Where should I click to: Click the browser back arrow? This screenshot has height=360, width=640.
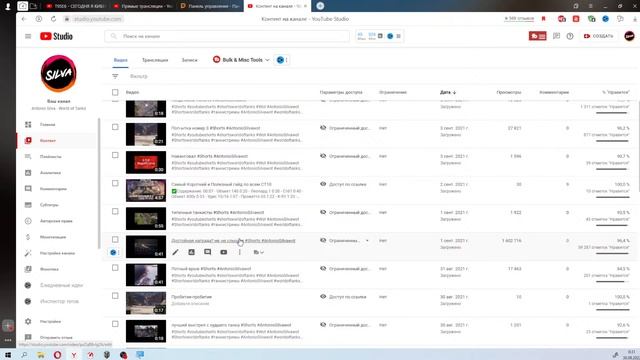24,19
